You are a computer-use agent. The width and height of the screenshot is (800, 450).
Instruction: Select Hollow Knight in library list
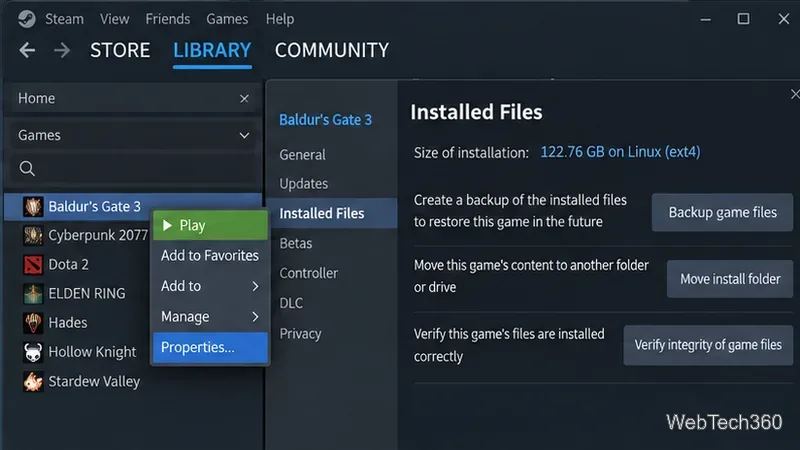tap(92, 352)
